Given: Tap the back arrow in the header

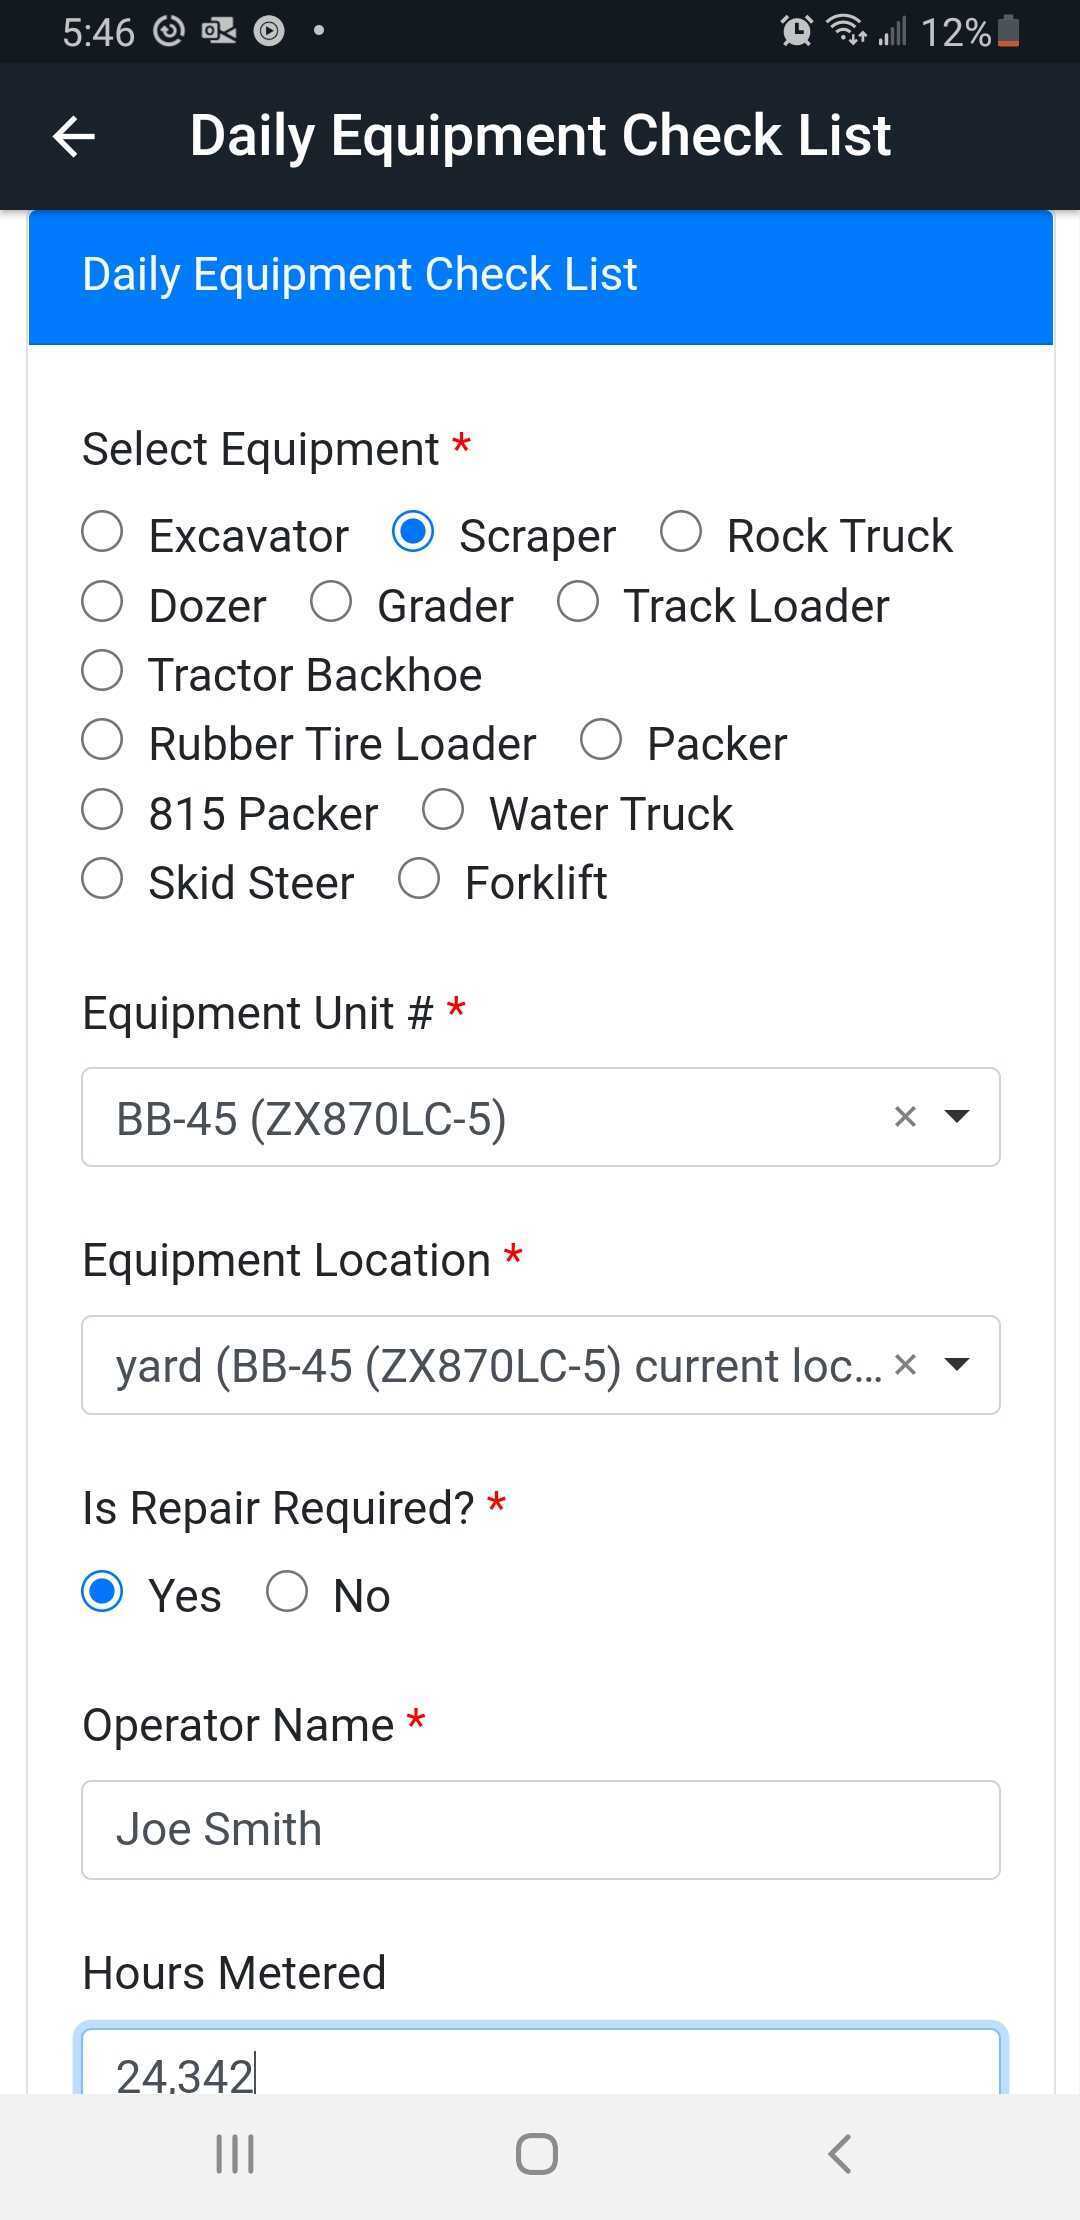Looking at the screenshot, I should click(x=74, y=136).
